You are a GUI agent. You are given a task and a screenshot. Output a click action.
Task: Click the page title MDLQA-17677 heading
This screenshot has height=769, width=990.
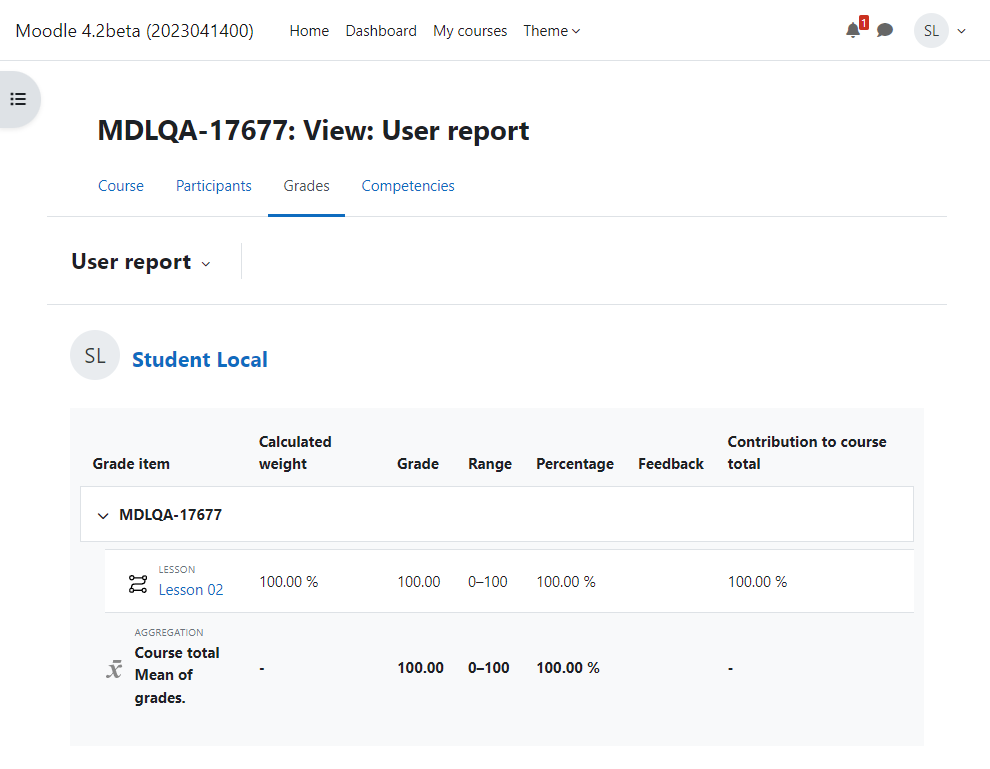[x=313, y=131]
